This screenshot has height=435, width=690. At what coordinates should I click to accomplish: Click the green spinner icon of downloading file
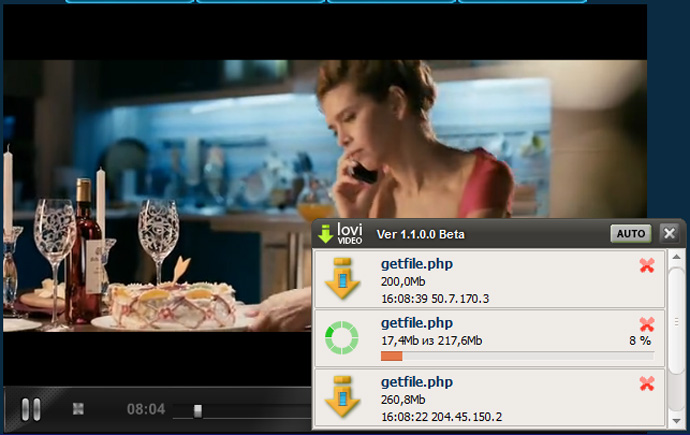click(342, 338)
